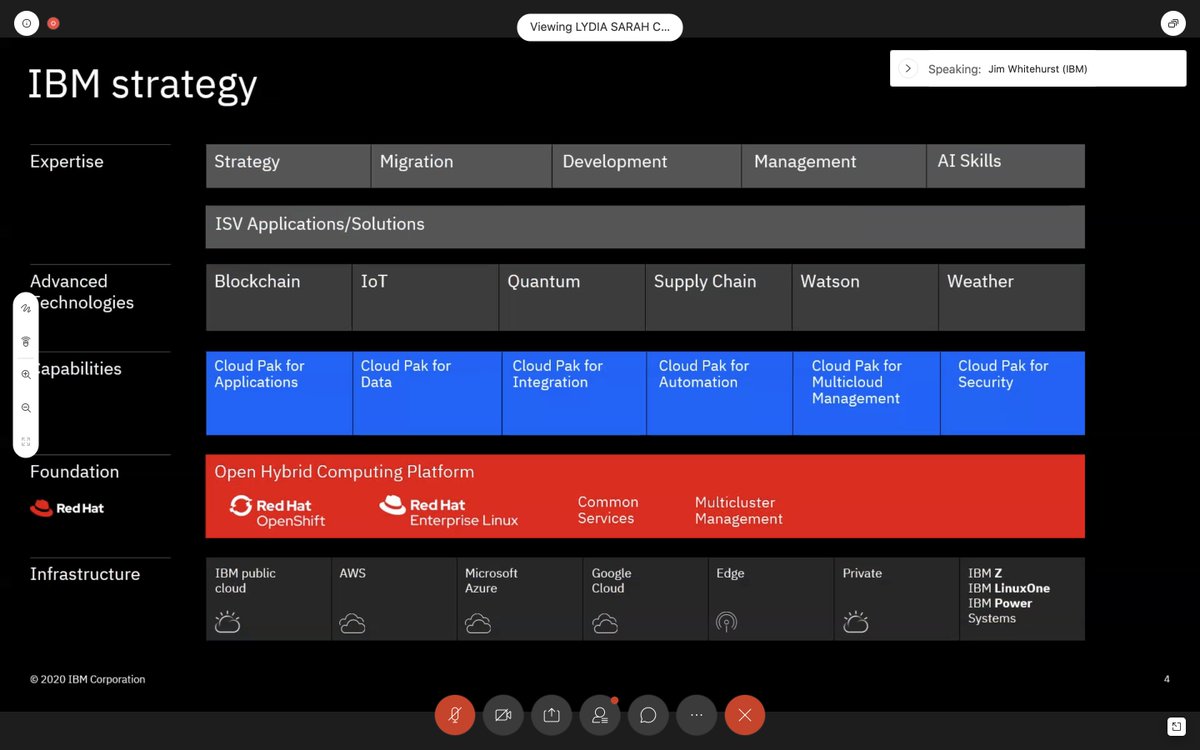Click the IoT technology cell
The height and width of the screenshot is (750, 1200).
click(x=425, y=297)
